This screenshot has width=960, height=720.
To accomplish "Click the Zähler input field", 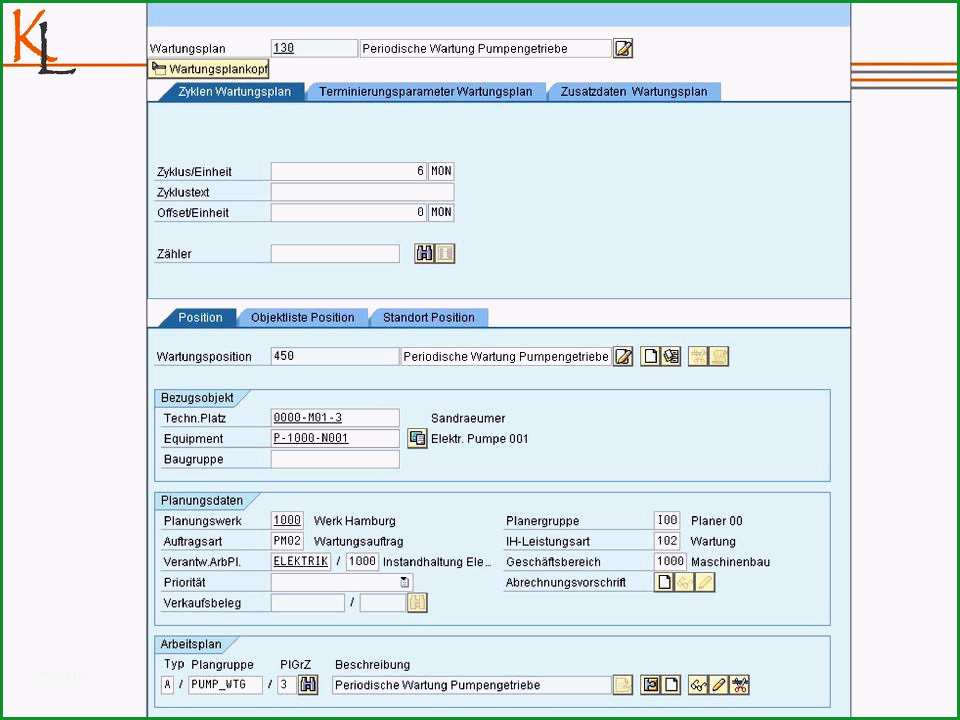I will click(336, 253).
